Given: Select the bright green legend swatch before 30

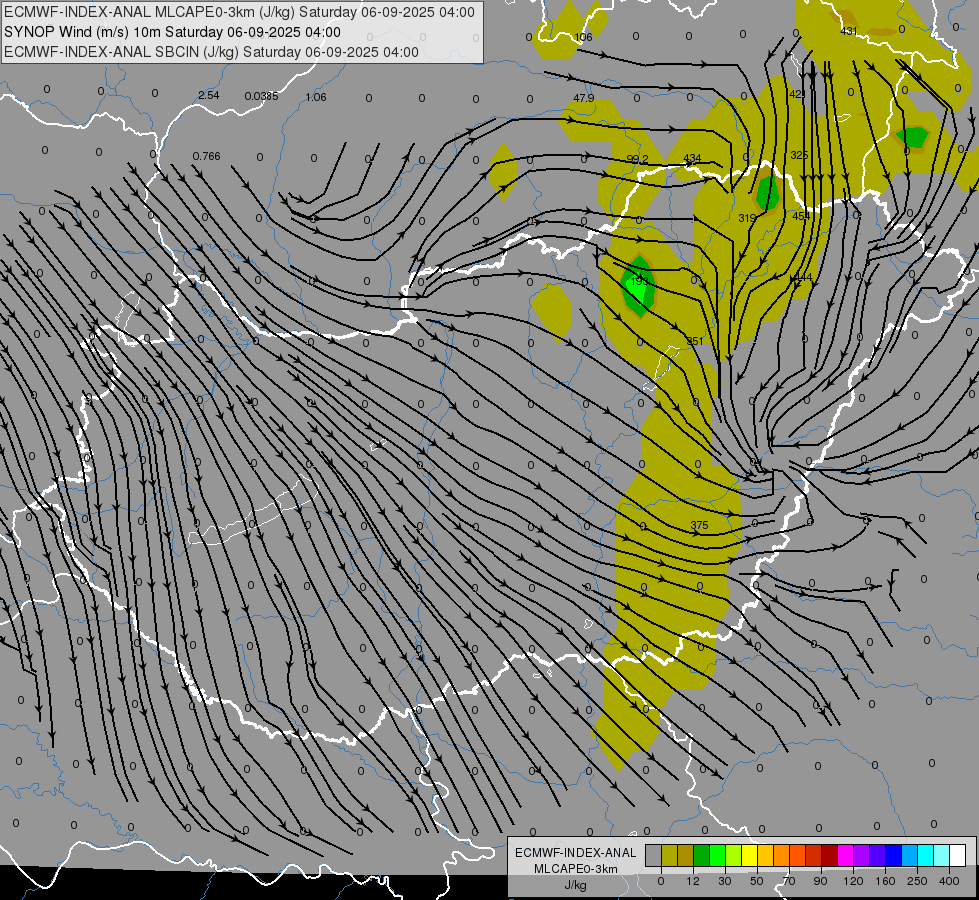Looking at the screenshot, I should click(717, 855).
